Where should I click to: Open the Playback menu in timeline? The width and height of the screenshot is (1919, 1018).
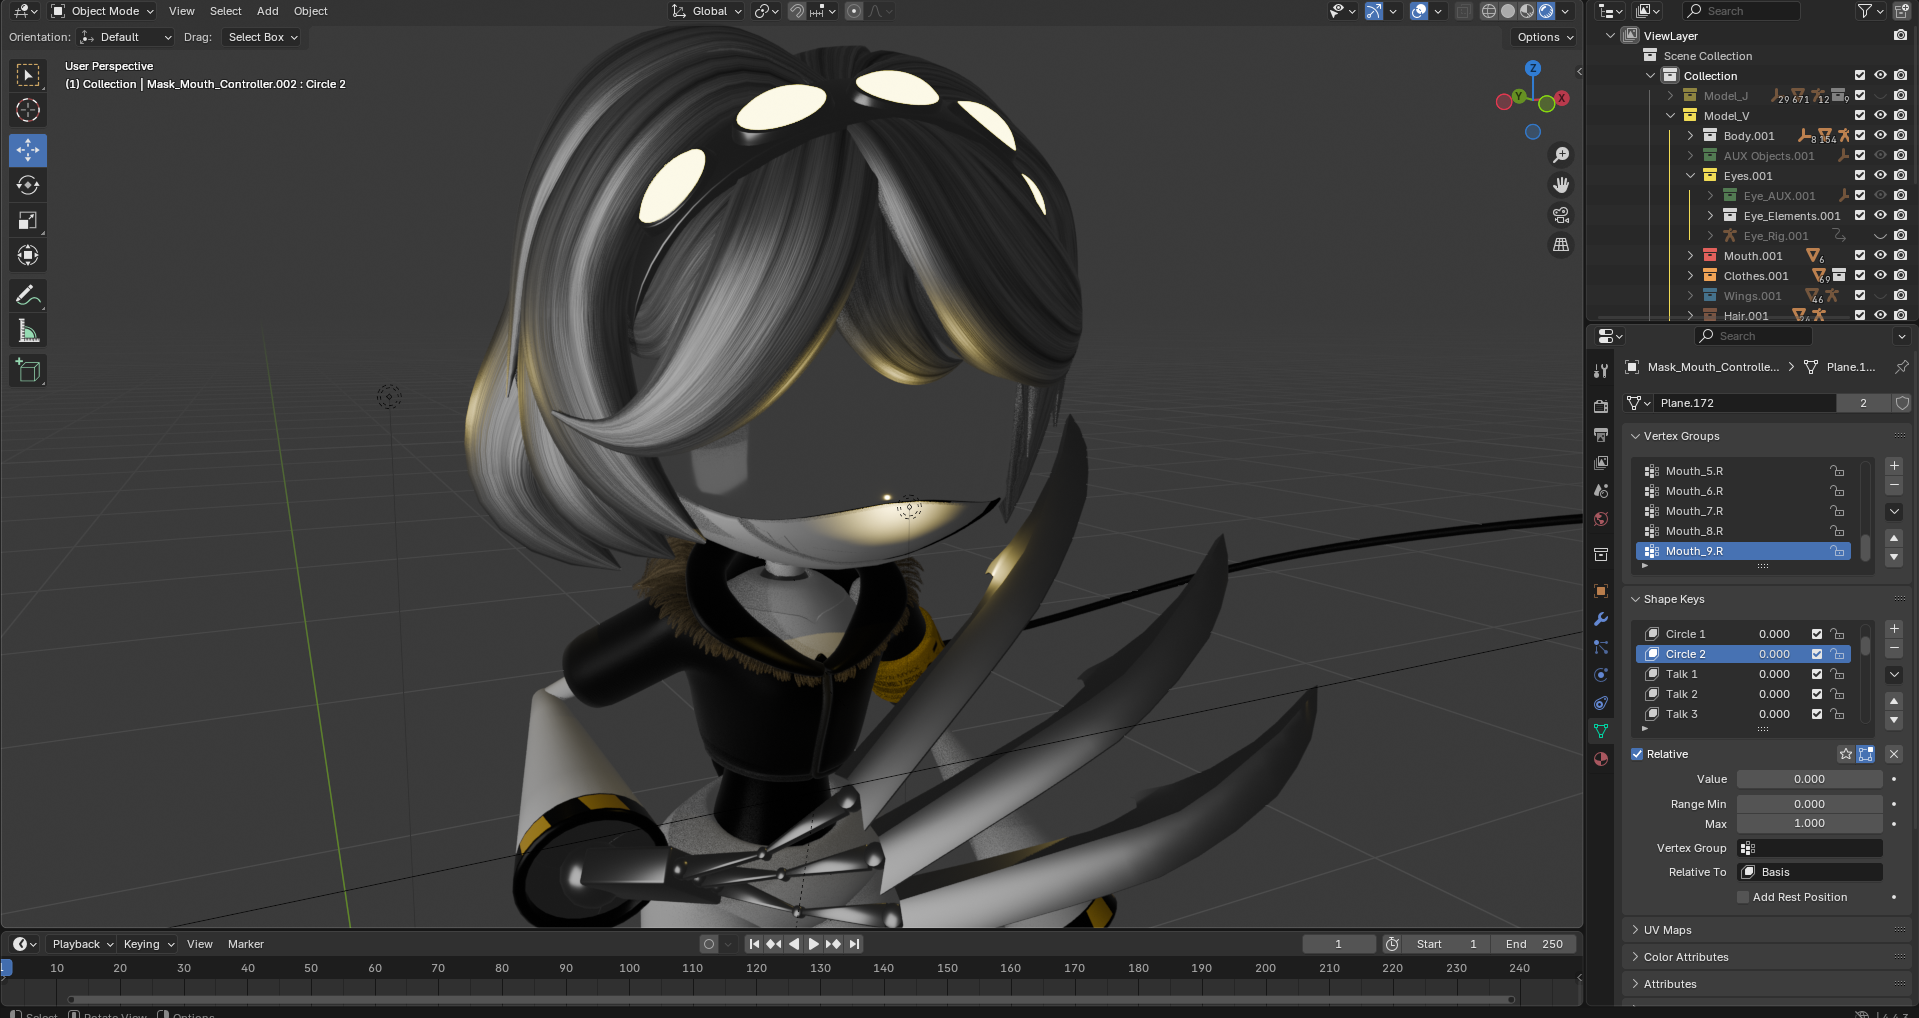click(x=82, y=944)
